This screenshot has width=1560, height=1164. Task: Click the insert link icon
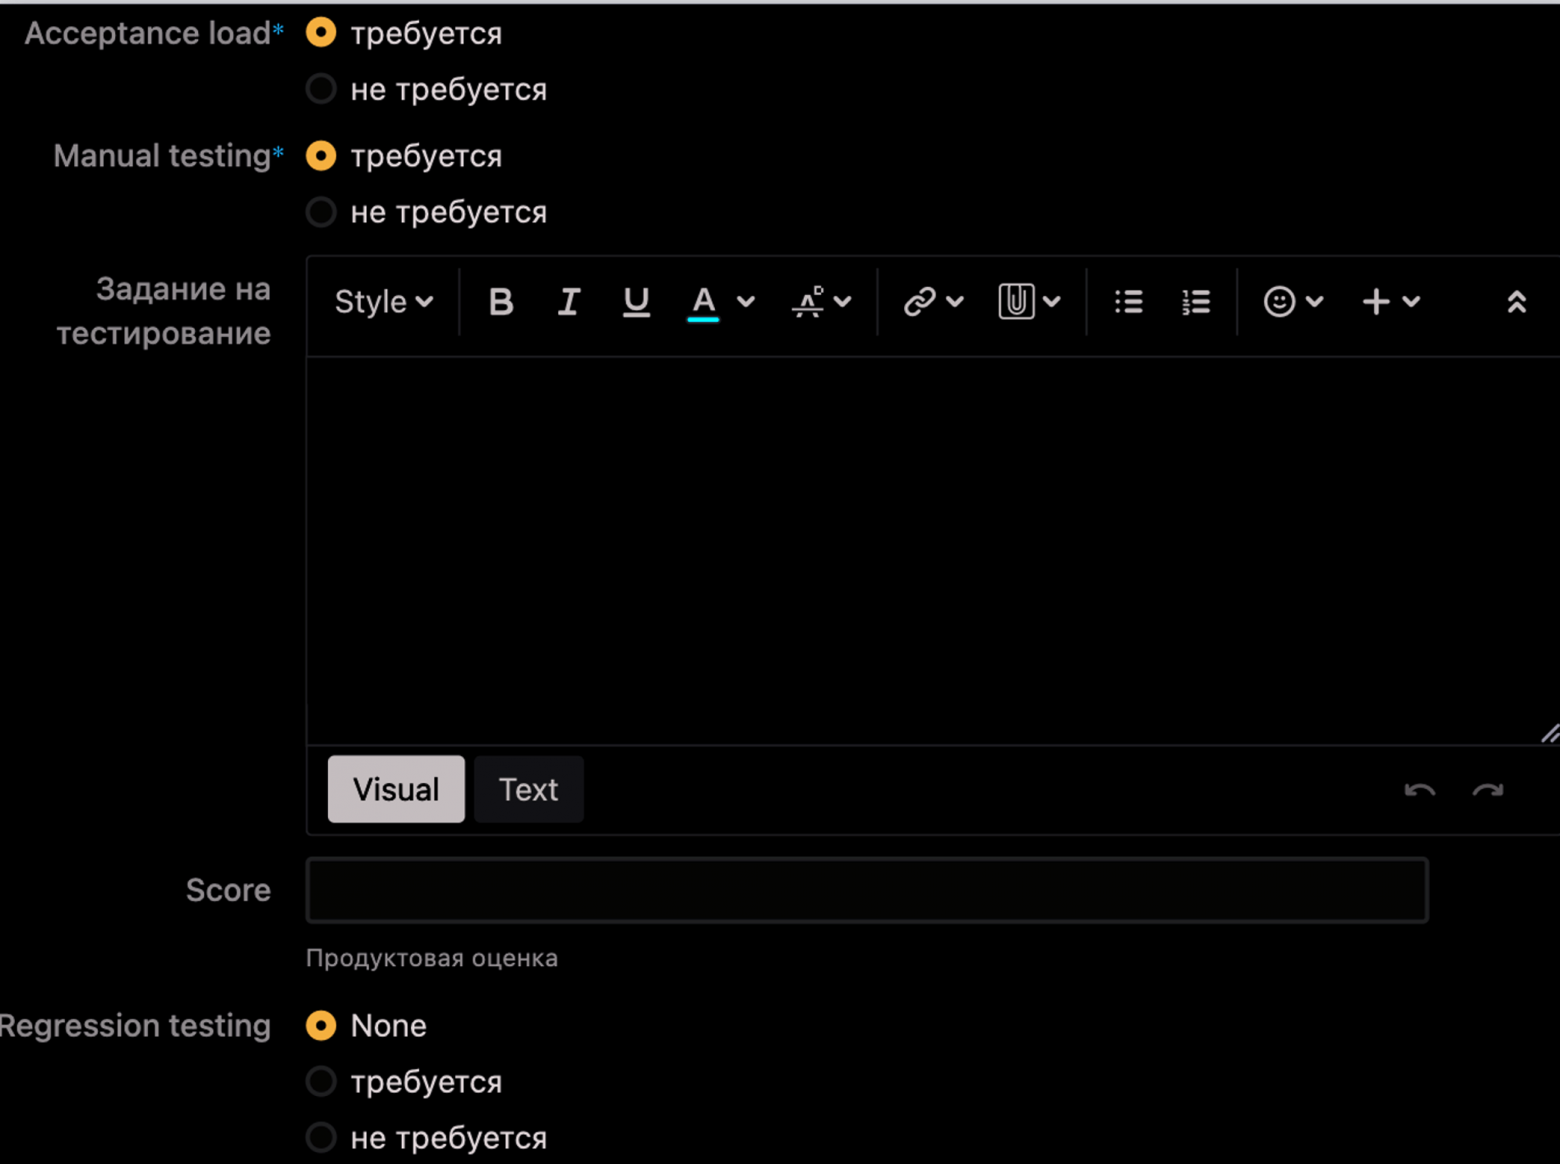919,302
